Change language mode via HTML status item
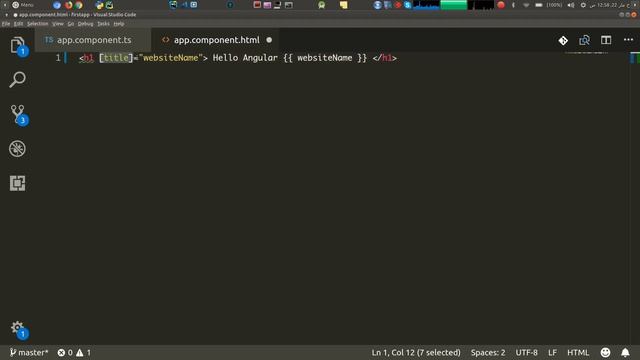Image resolution: width=640 pixels, height=360 pixels. [x=578, y=352]
